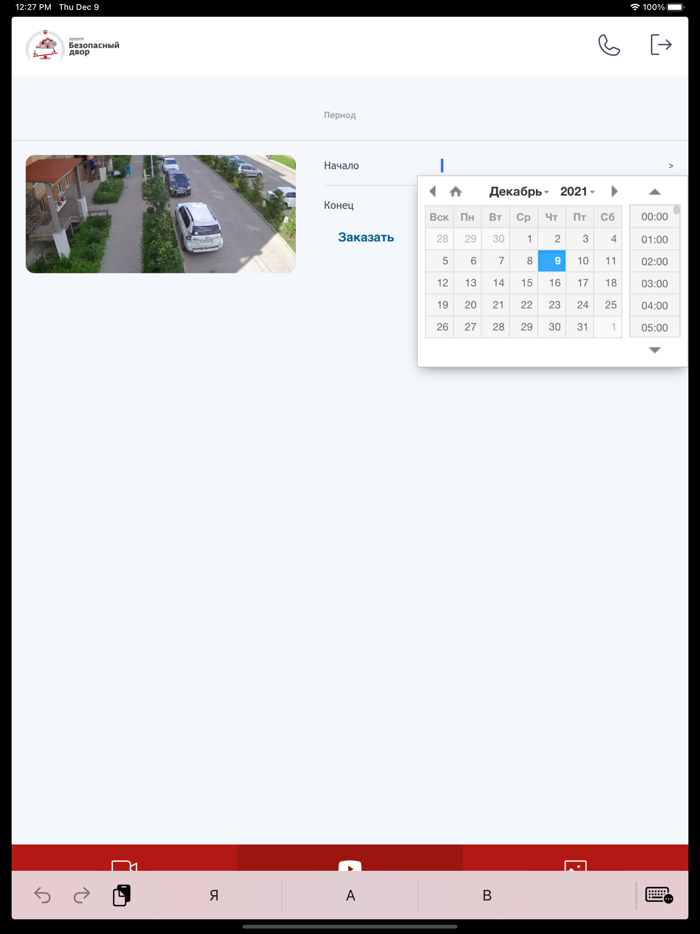
Task: Tap the paste clipboard icon
Action: [x=122, y=895]
